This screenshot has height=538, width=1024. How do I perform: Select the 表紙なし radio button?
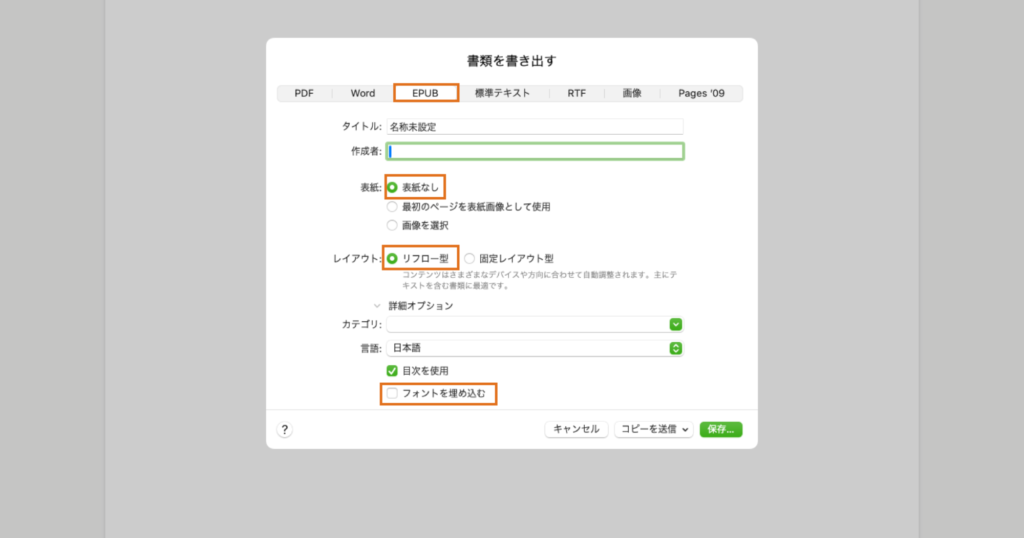[x=392, y=187]
